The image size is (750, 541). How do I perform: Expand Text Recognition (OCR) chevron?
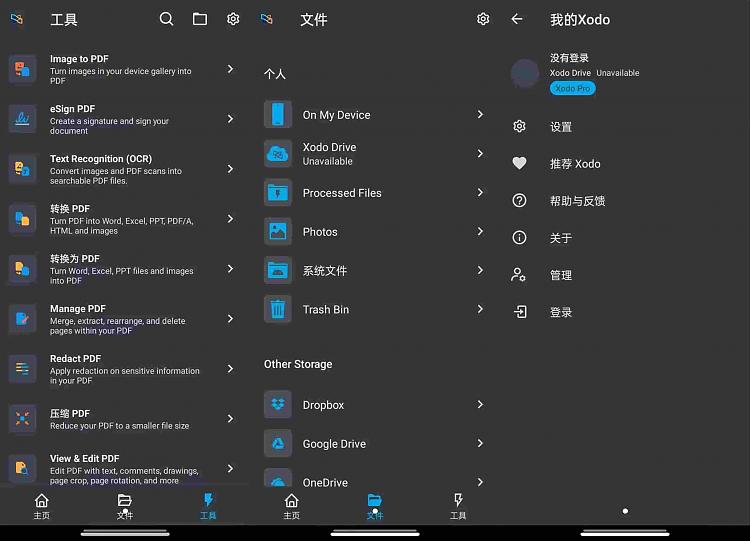231,169
